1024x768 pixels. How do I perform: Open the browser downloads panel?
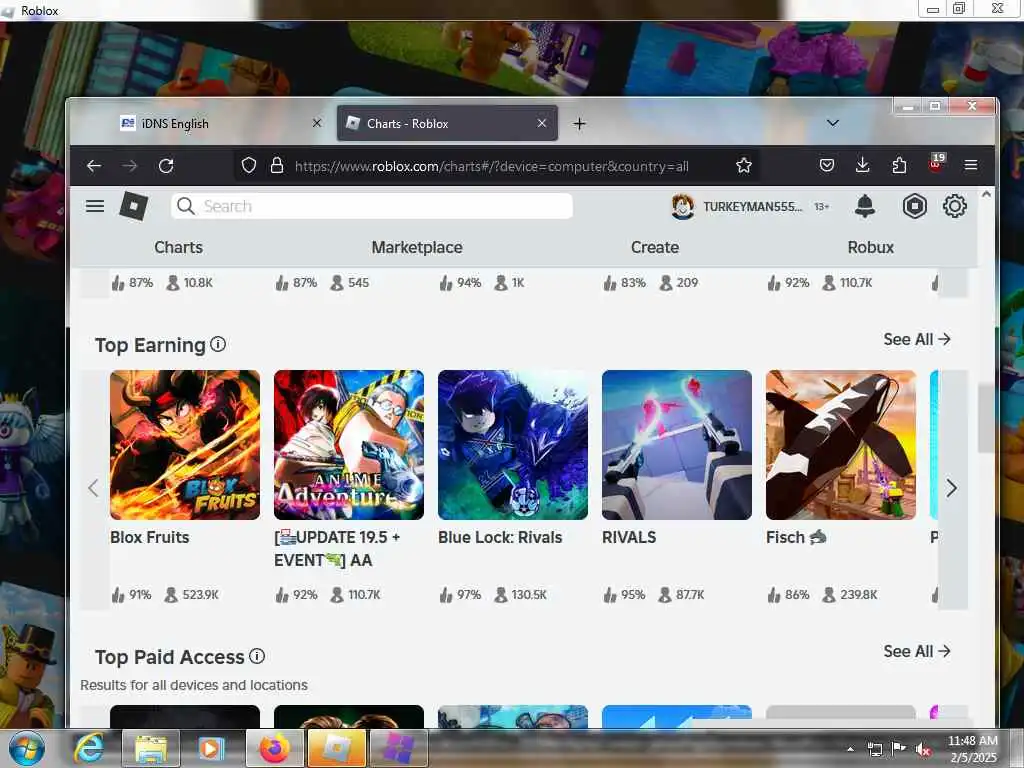coord(863,166)
